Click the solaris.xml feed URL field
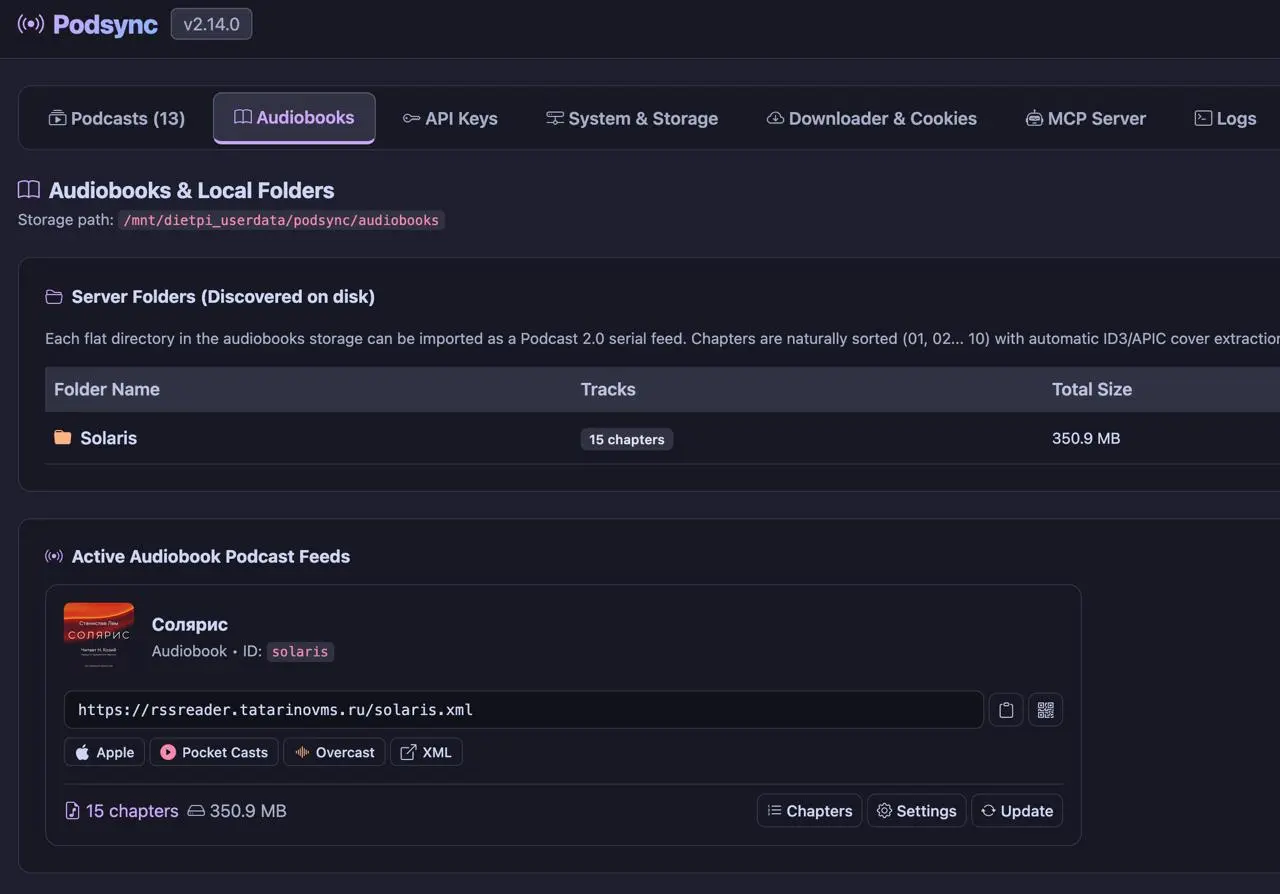 524,710
